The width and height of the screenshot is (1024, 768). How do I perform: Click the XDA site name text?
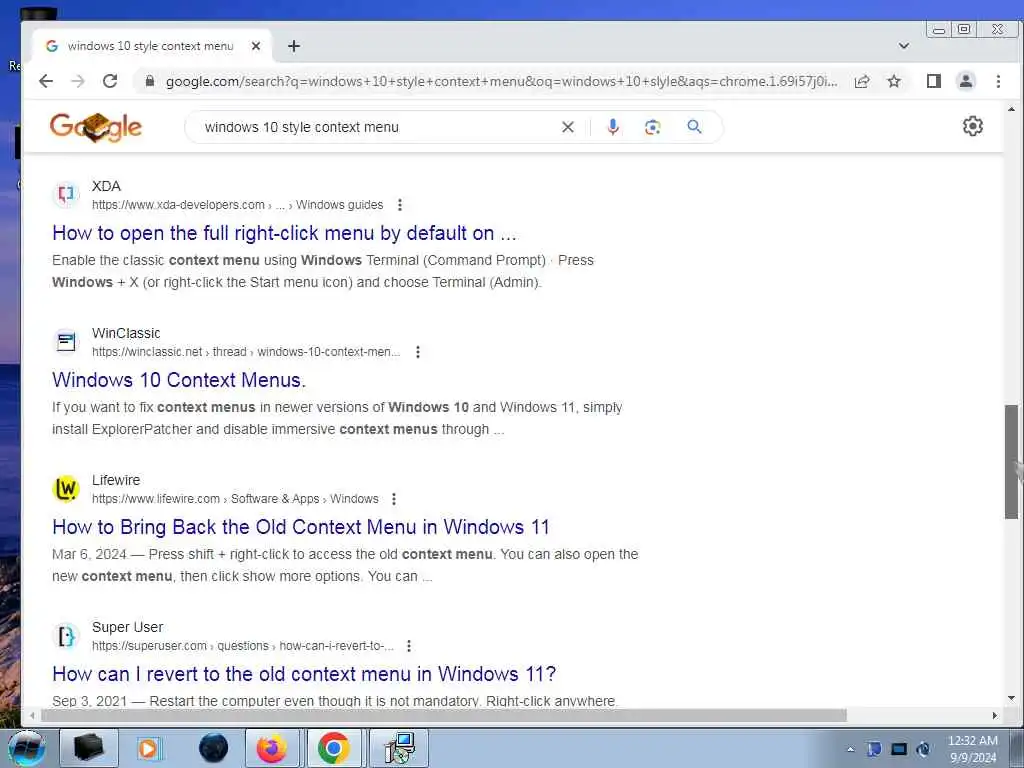click(106, 186)
